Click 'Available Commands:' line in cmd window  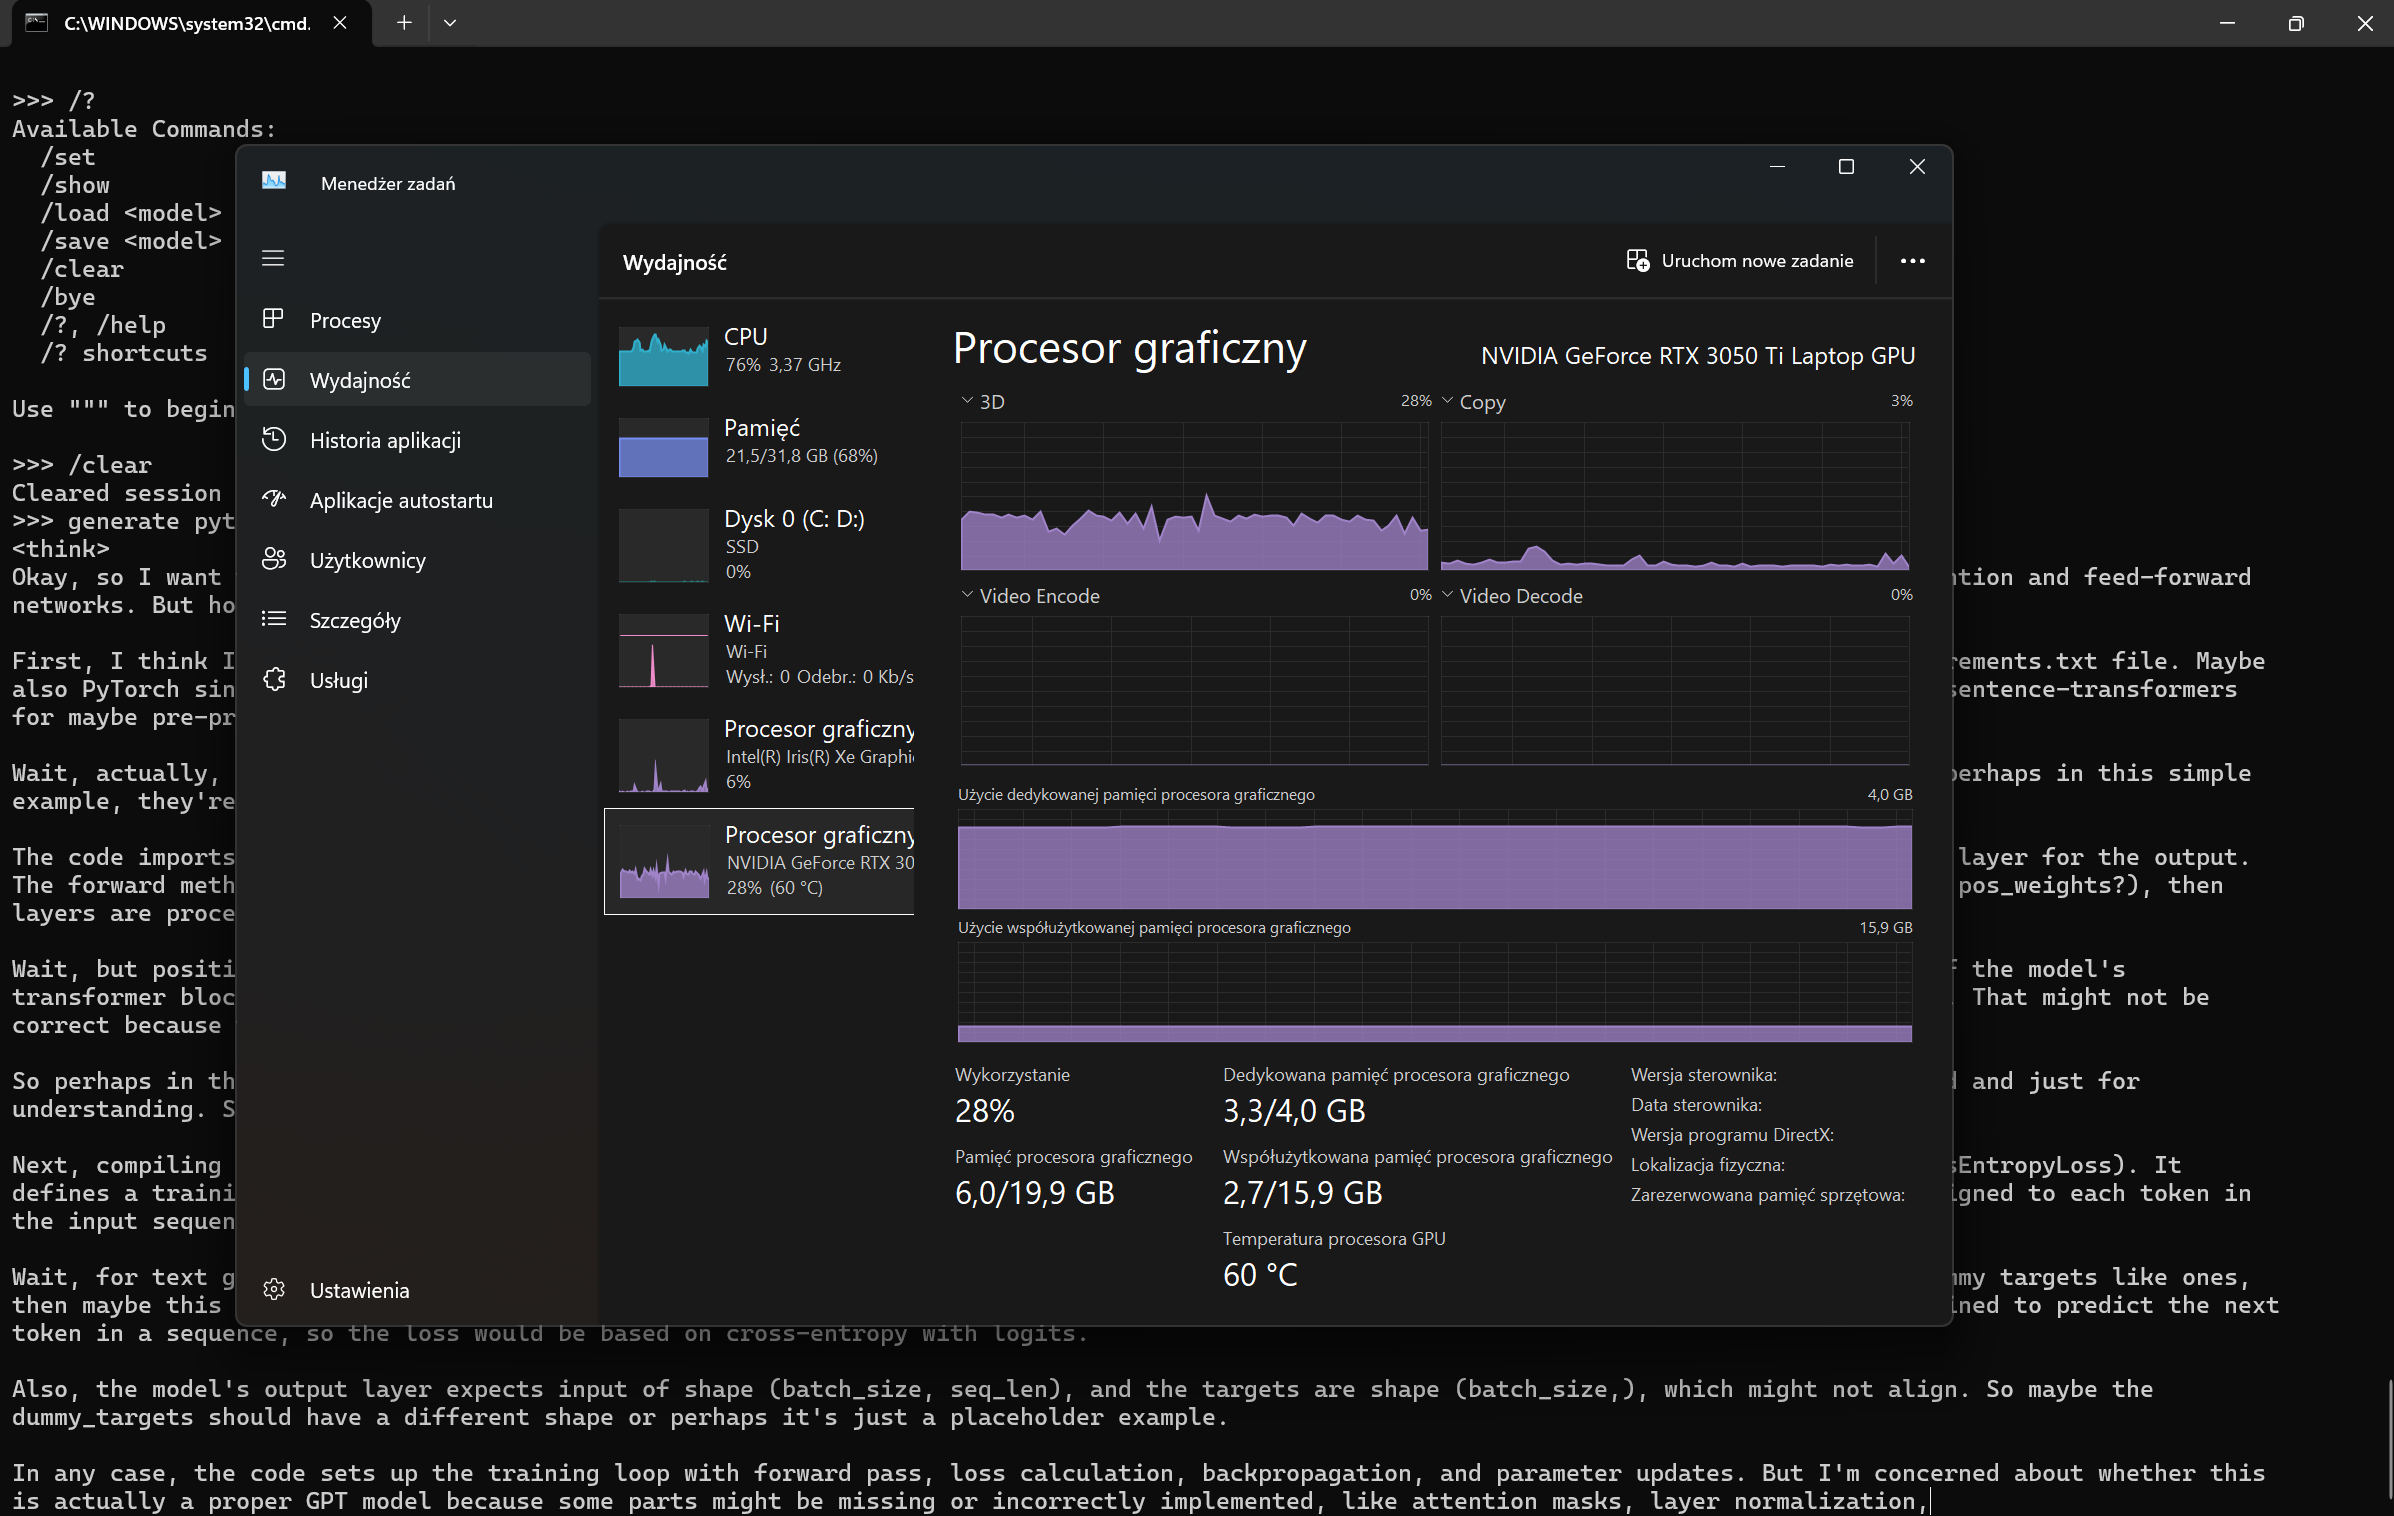(143, 129)
